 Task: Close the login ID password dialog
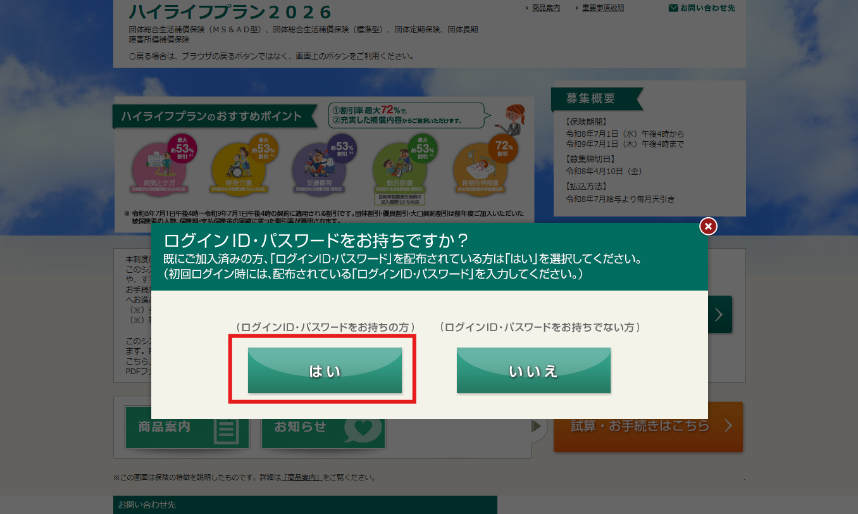pyautogui.click(x=708, y=226)
